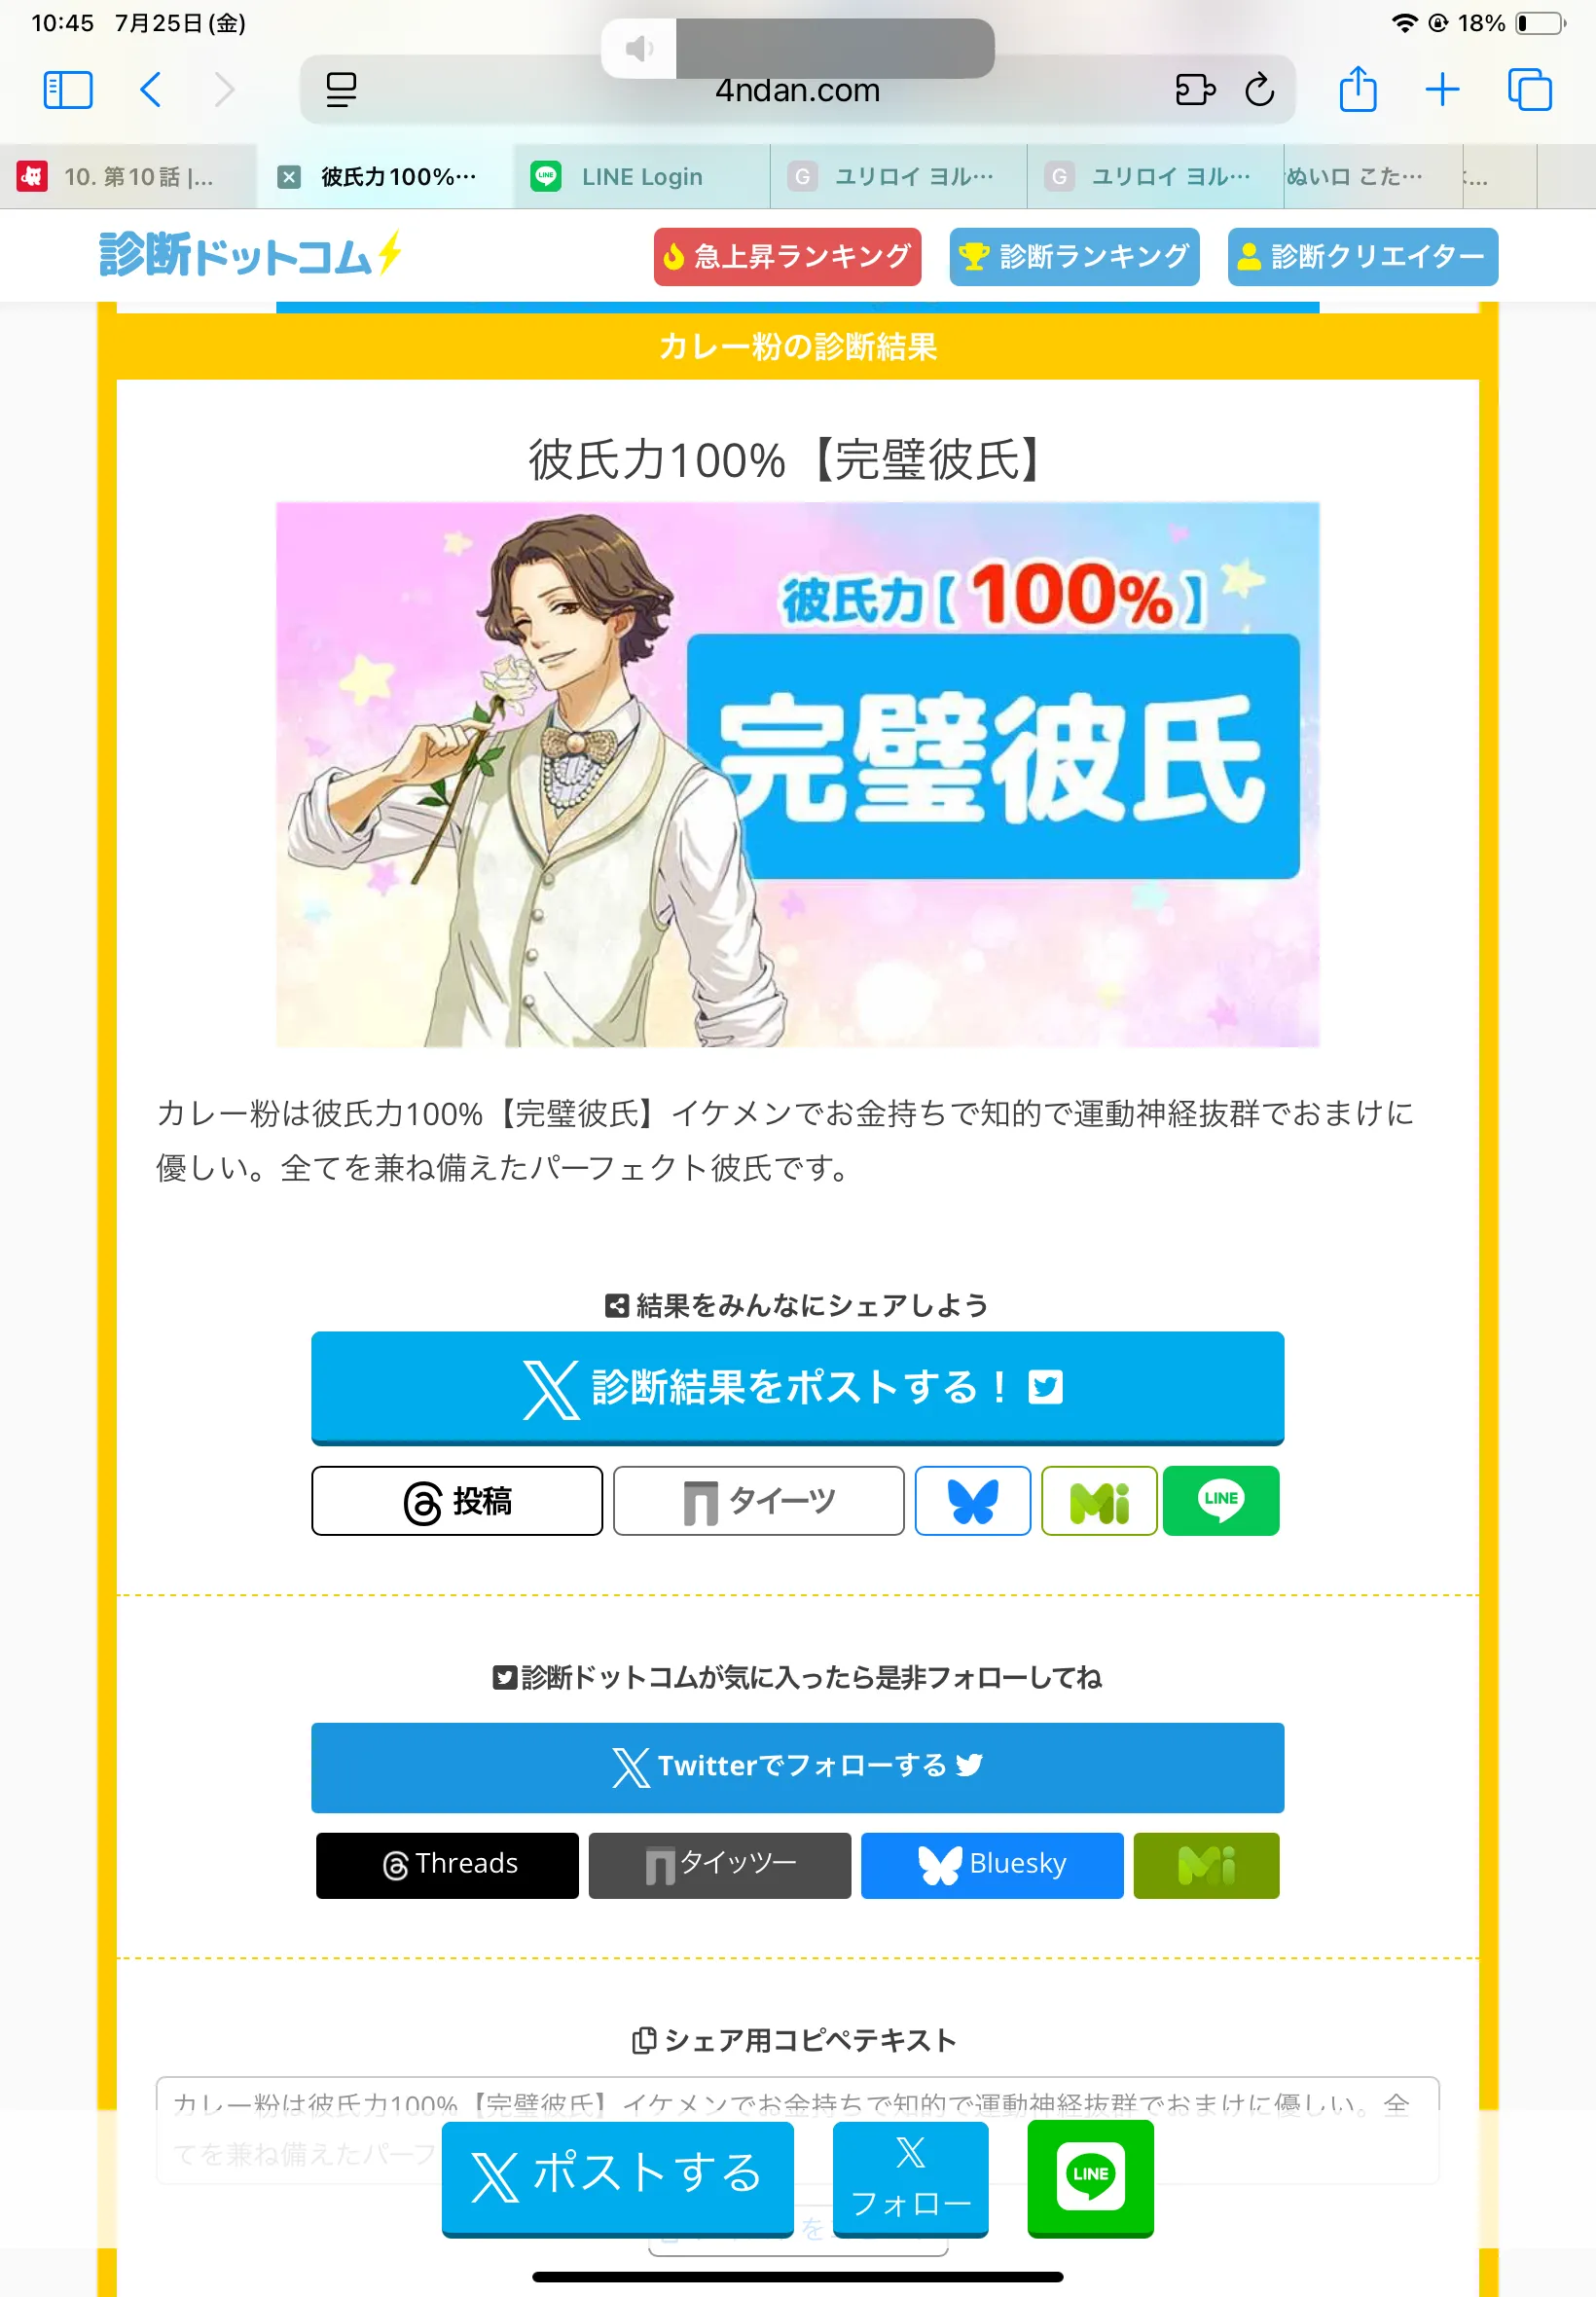Click the 4ndan.com address bar
1596x2297 pixels.
click(797, 90)
